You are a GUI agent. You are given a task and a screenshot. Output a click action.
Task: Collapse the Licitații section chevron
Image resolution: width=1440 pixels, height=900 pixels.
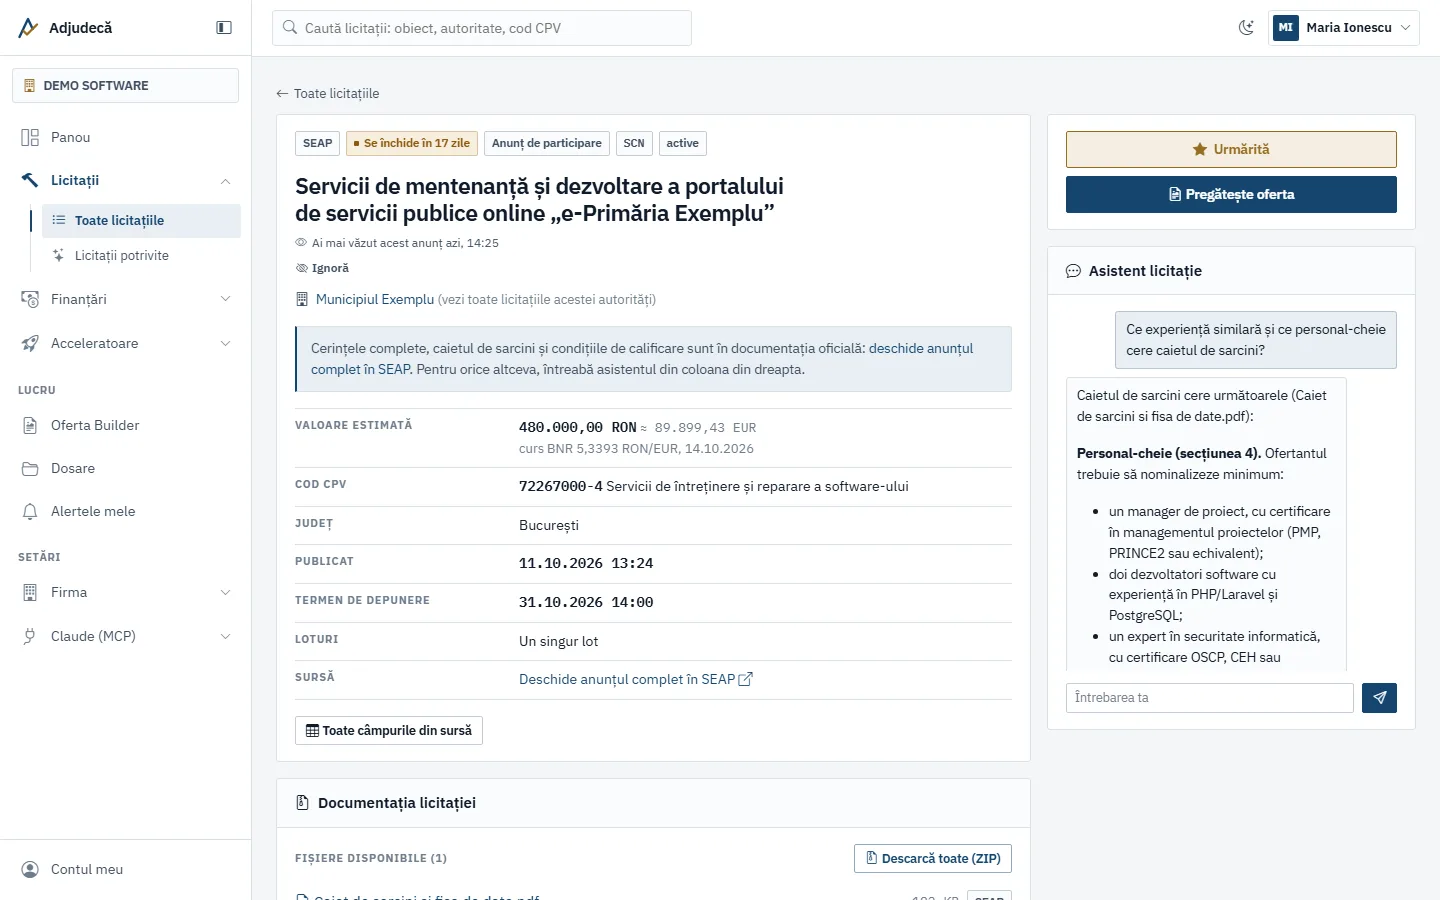coord(225,181)
